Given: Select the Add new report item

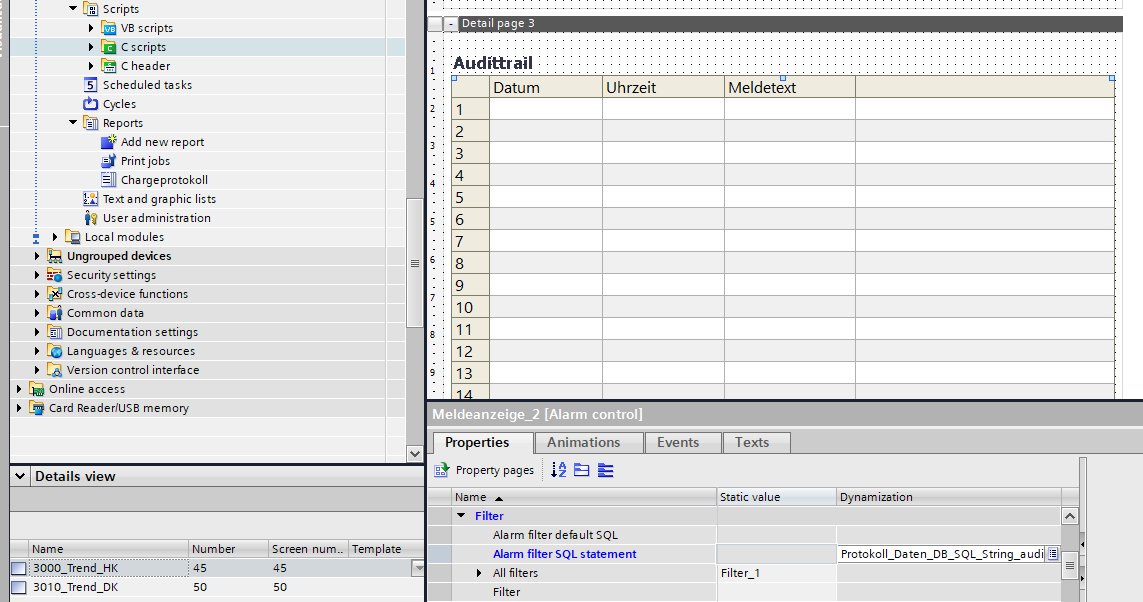Looking at the screenshot, I should 163,141.
